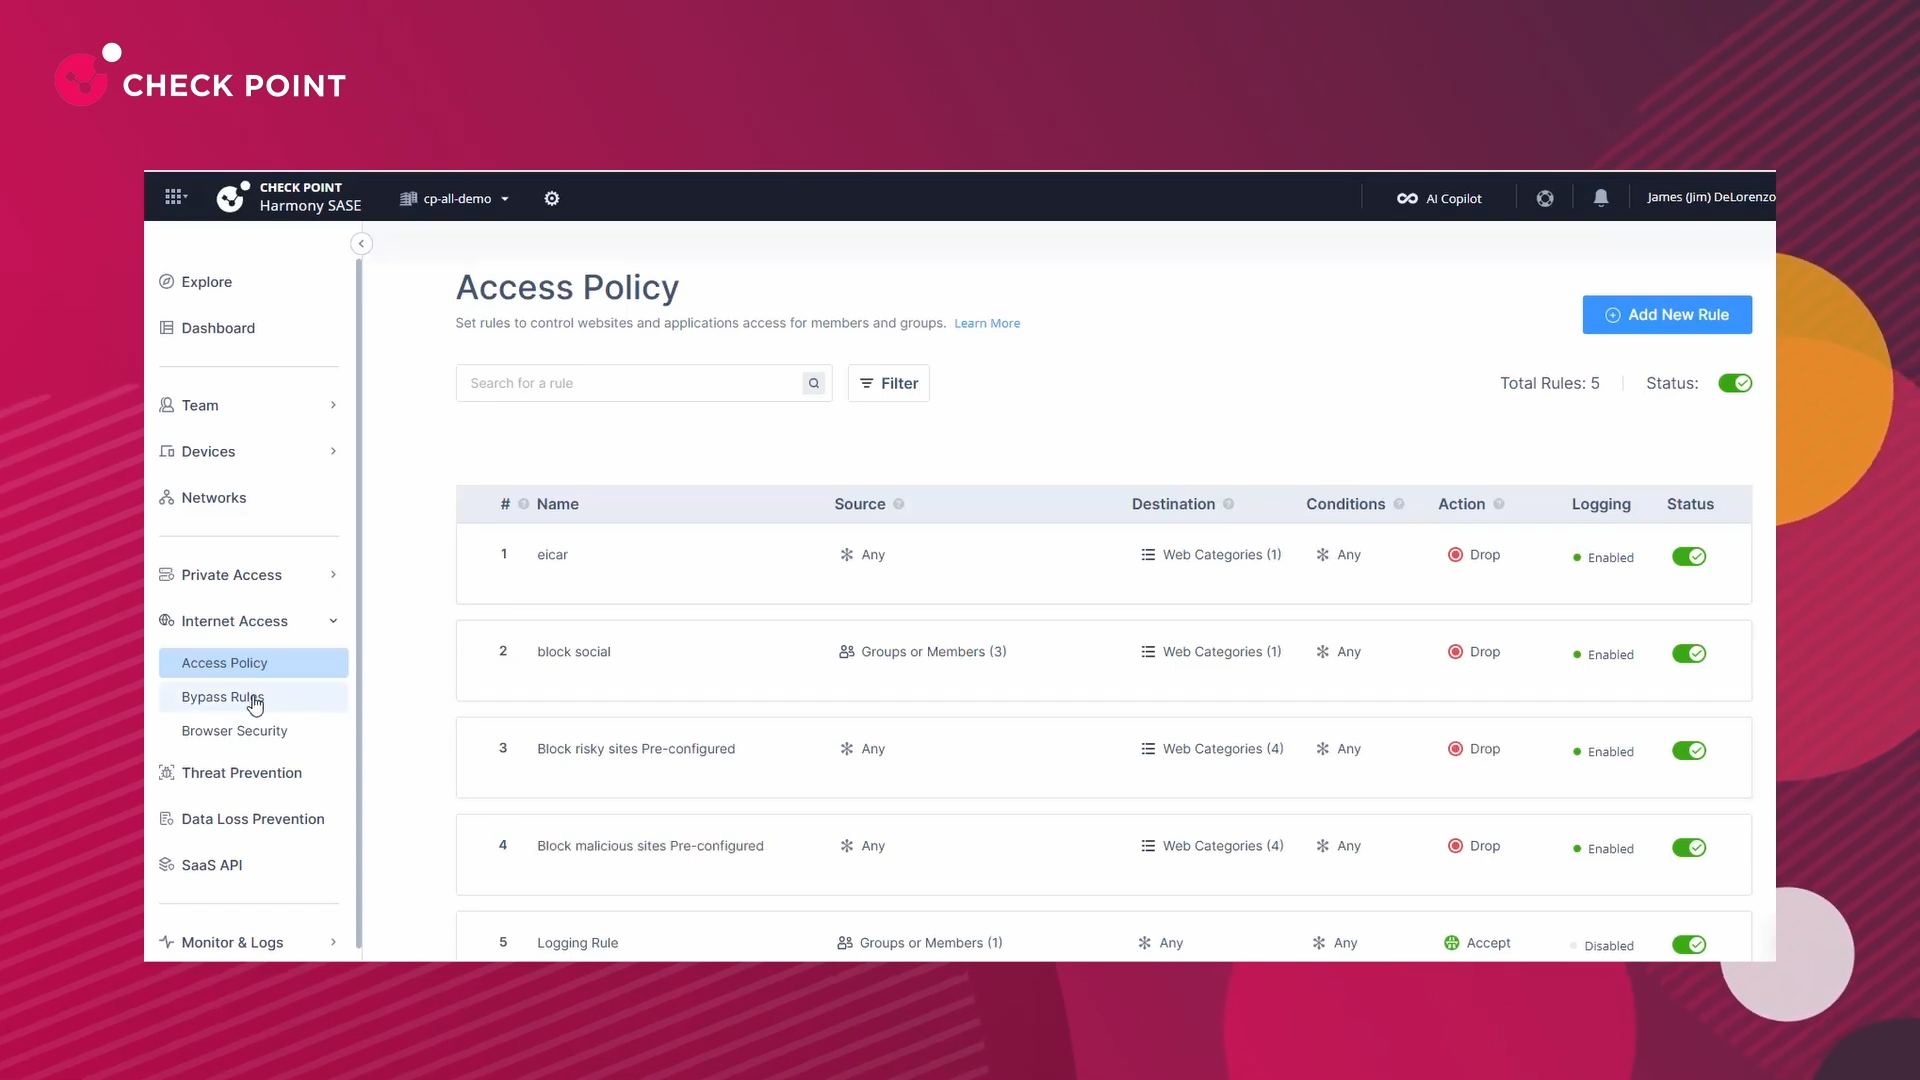This screenshot has width=1920, height=1080.
Task: Click the sidebar vertical scrollbar
Action: (x=359, y=604)
